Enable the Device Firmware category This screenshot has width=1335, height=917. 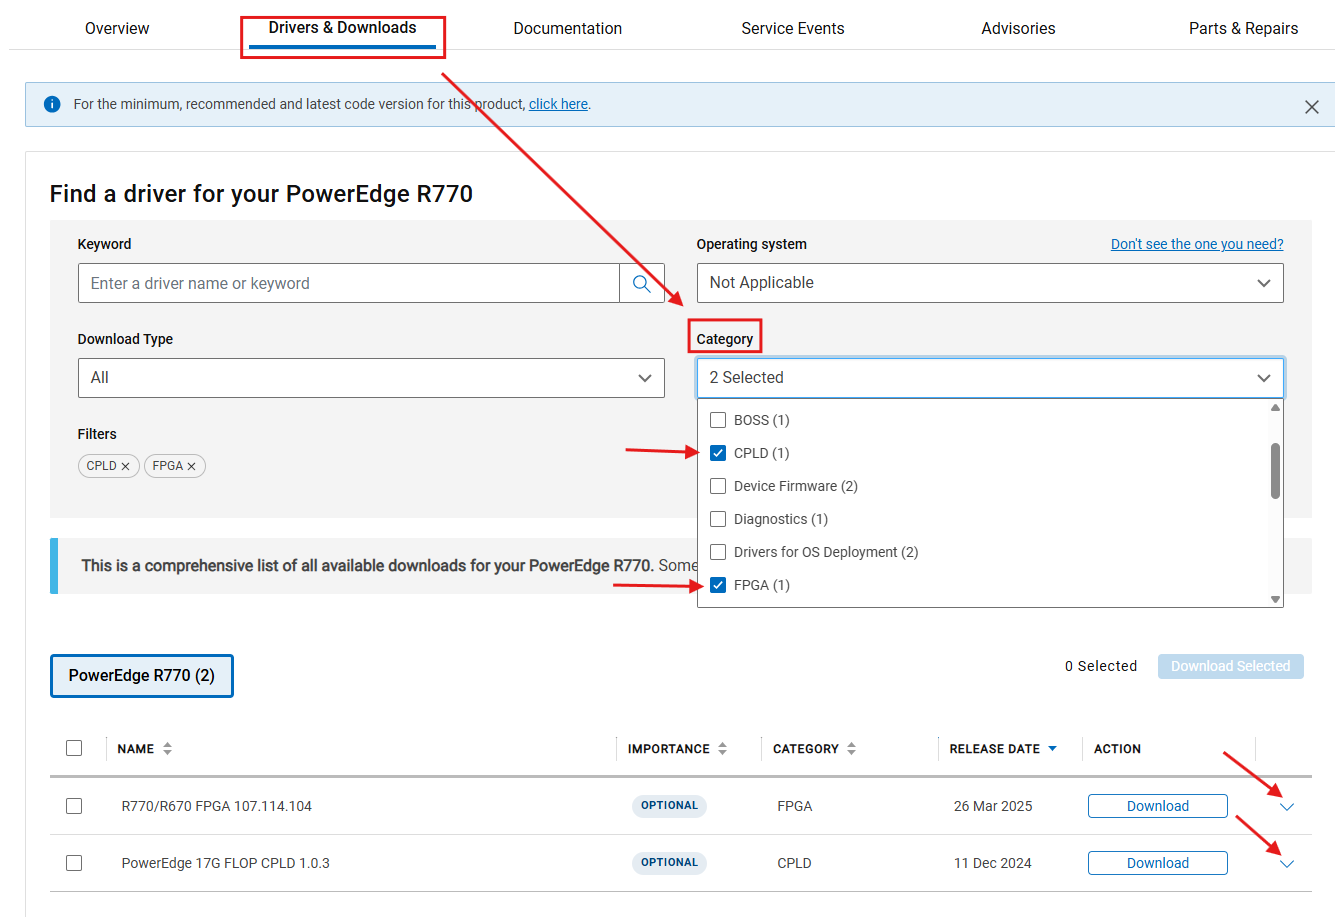[717, 486]
